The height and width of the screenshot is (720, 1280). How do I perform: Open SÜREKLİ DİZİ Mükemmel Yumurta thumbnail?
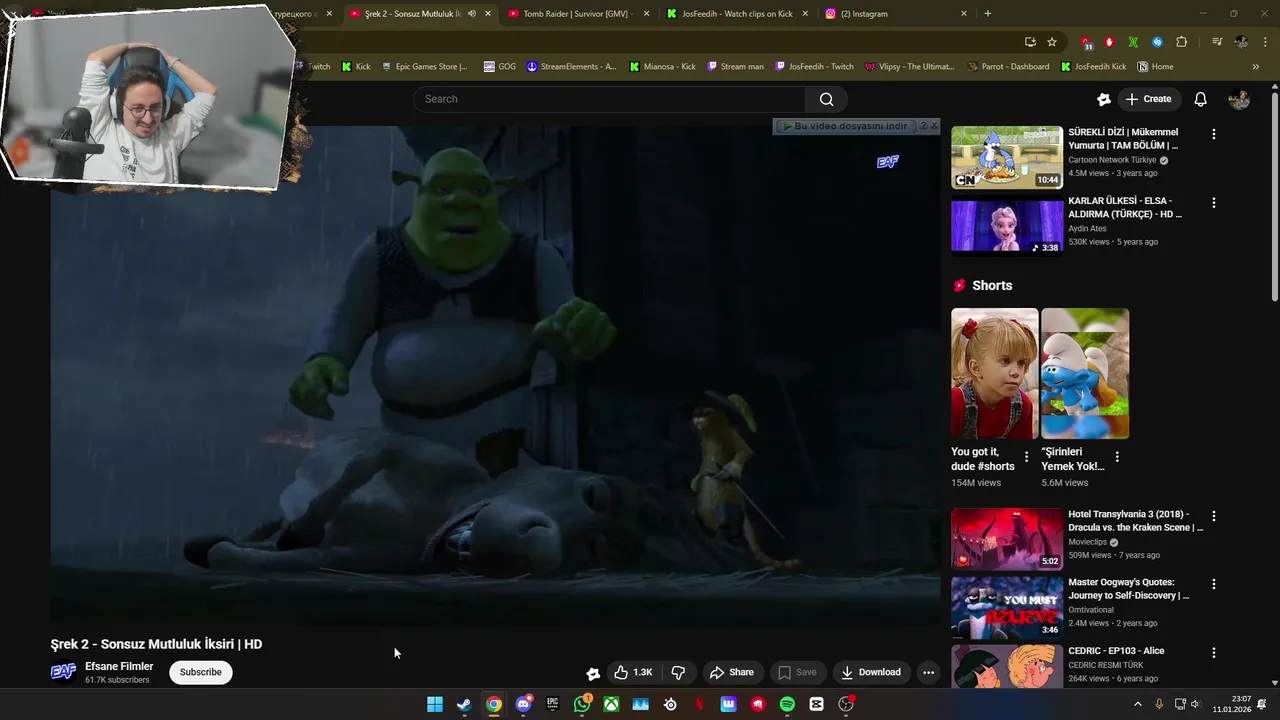click(x=1007, y=157)
